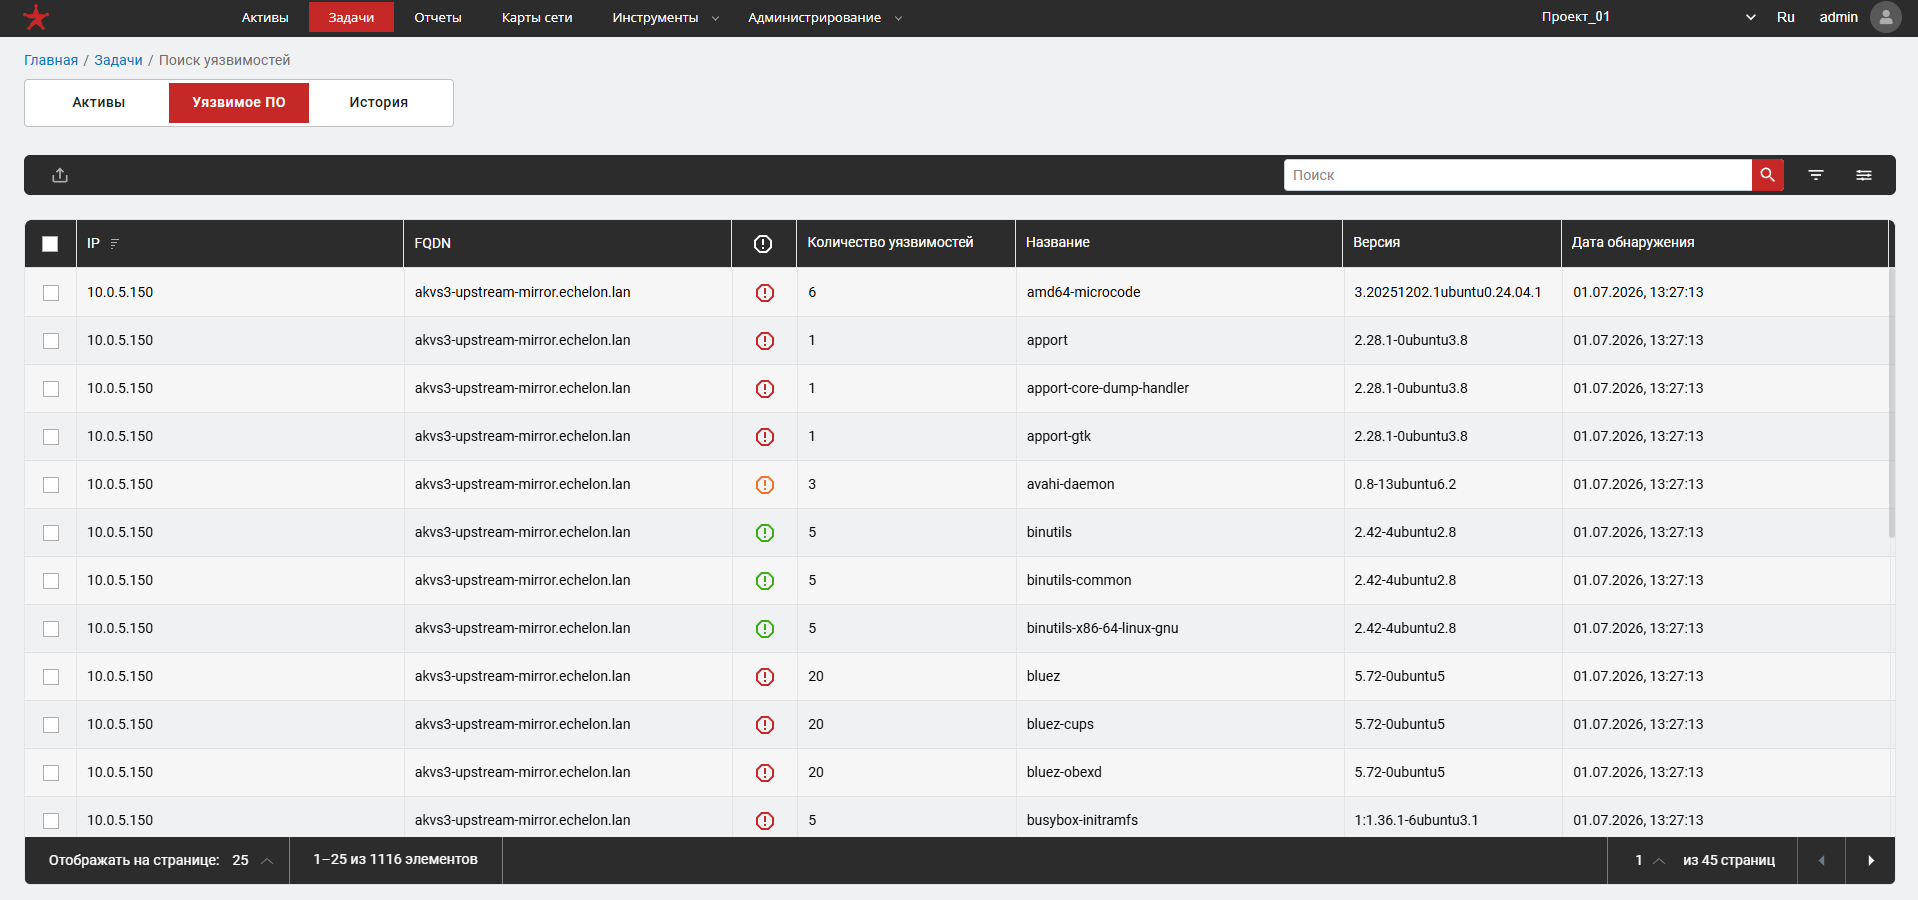The height and width of the screenshot is (900, 1918).
Task: Click the admin username label
Action: click(x=1838, y=17)
